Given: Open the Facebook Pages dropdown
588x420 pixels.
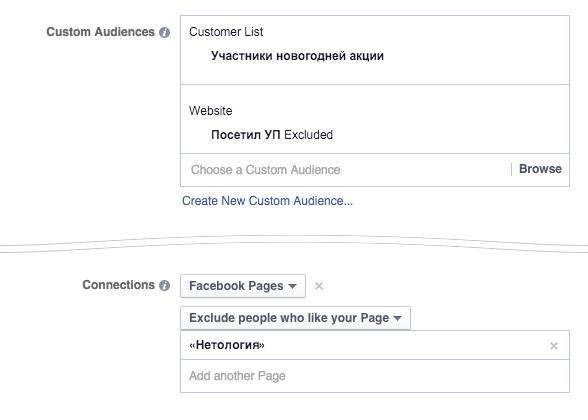Looking at the screenshot, I should [243, 286].
